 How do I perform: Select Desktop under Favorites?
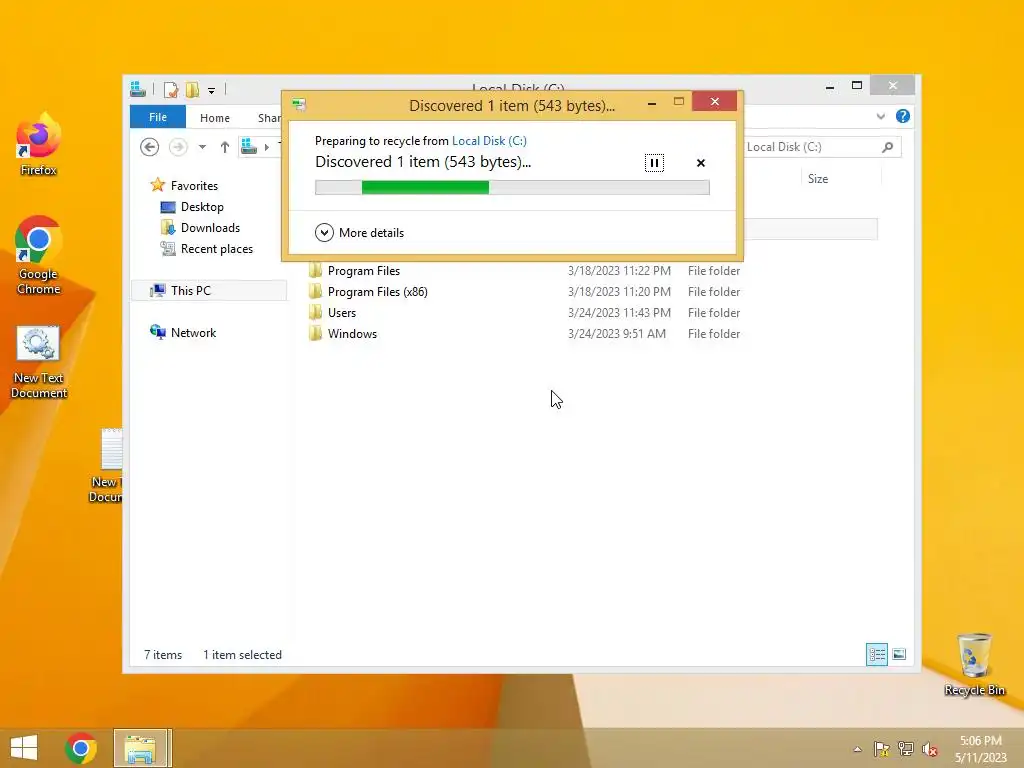pos(202,206)
